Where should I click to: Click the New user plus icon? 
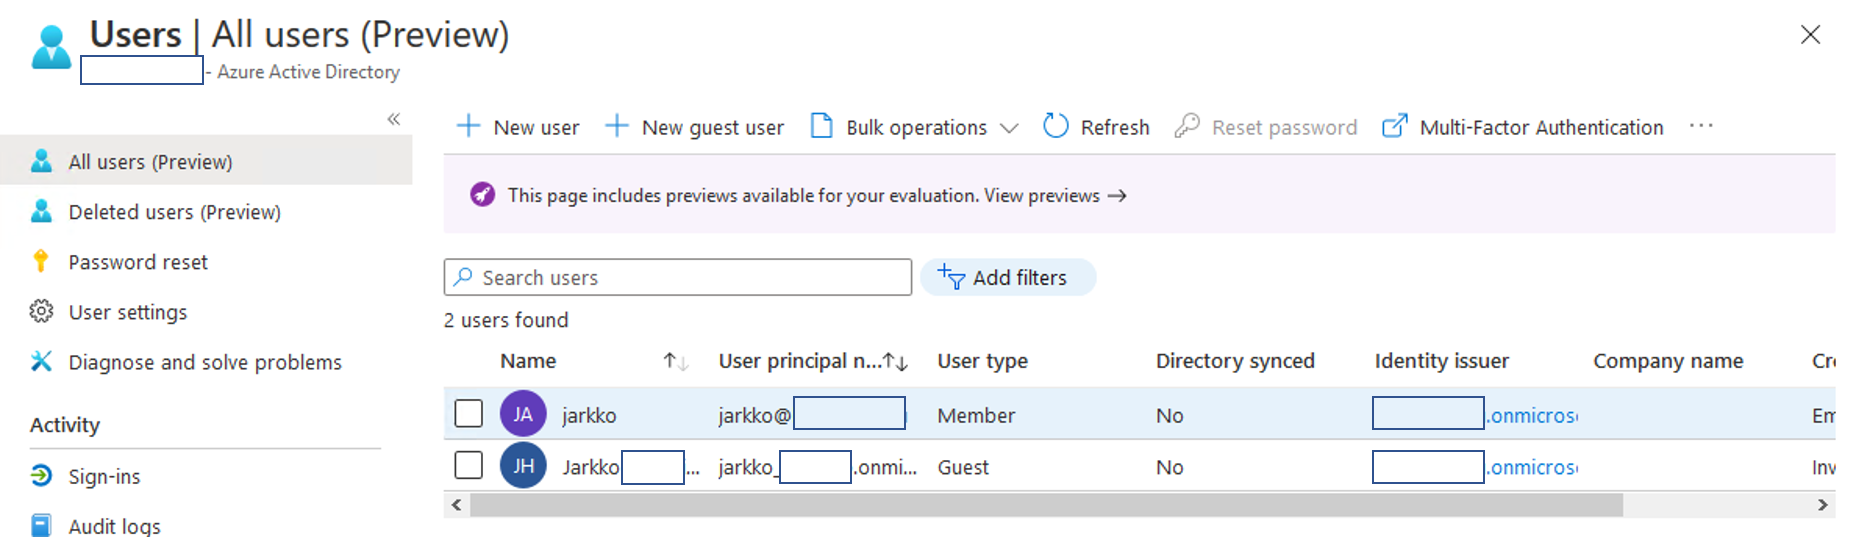point(468,126)
